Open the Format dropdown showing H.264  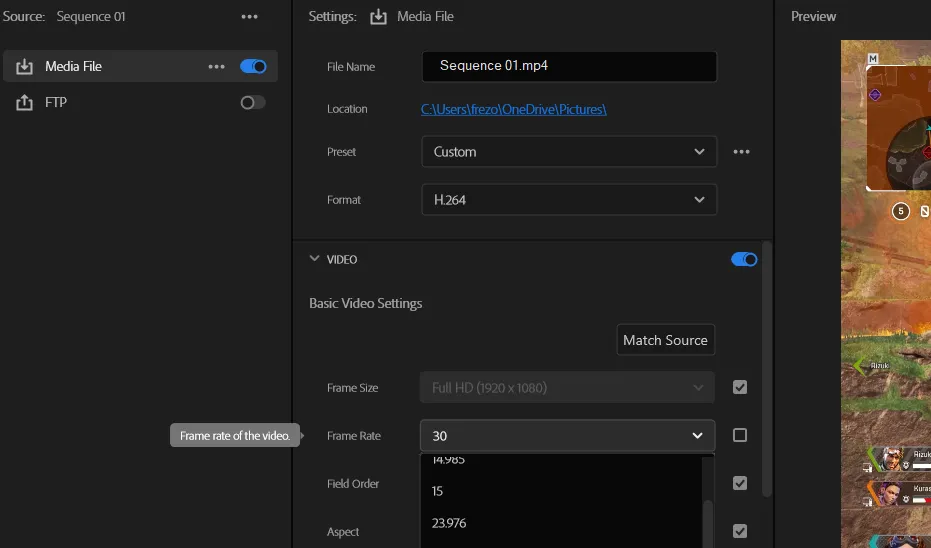coord(569,199)
